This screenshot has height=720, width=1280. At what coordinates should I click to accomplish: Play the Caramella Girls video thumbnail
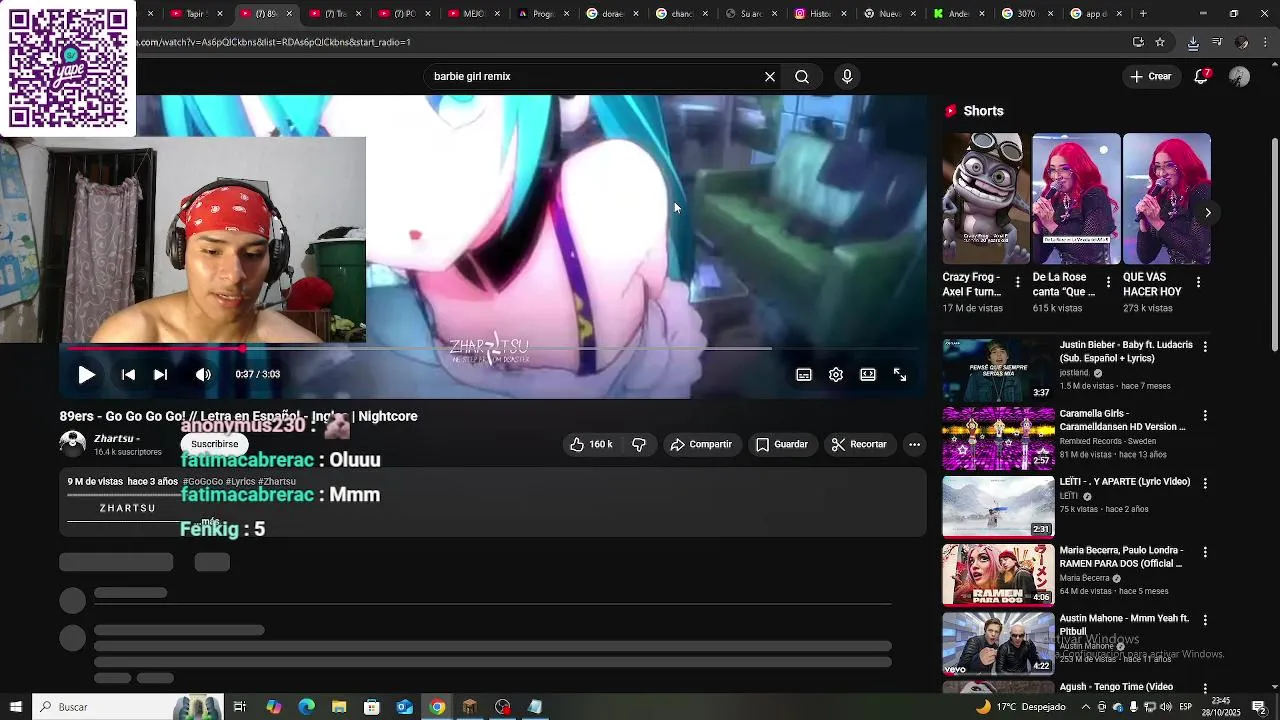click(x=998, y=438)
